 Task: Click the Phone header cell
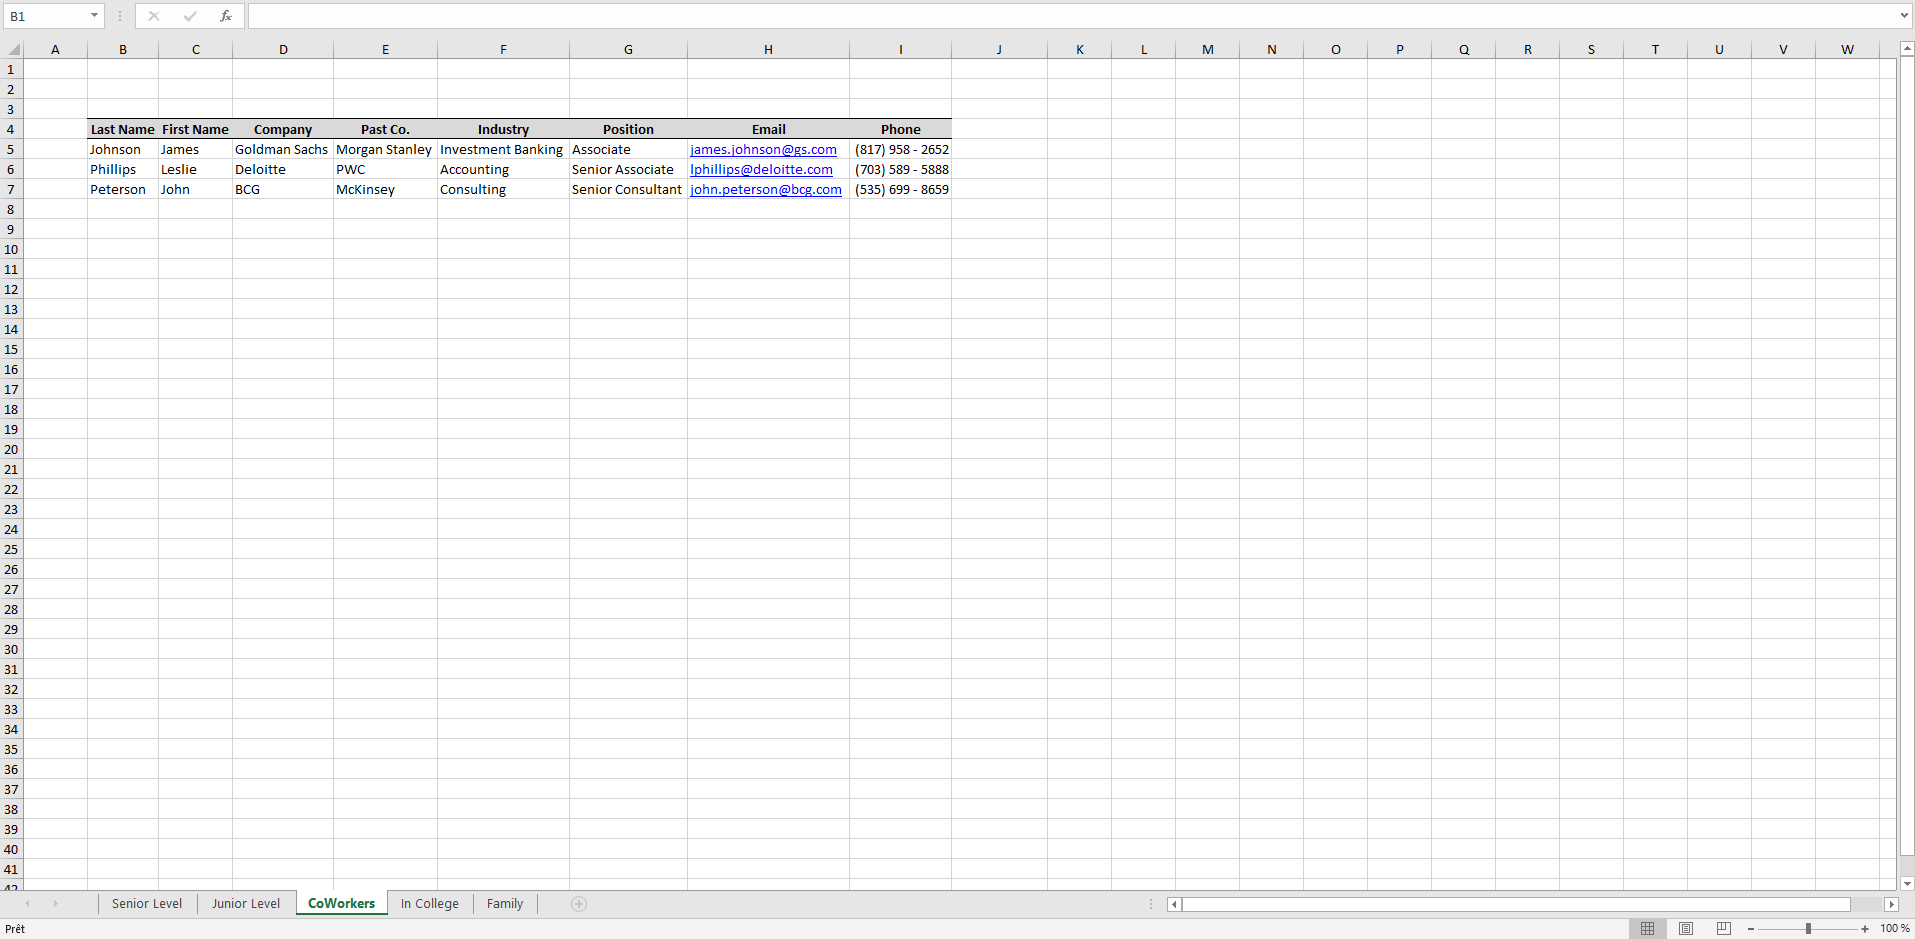(900, 129)
